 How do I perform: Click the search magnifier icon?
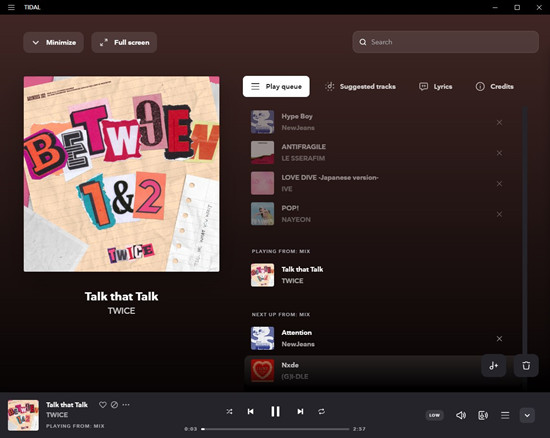pos(363,42)
